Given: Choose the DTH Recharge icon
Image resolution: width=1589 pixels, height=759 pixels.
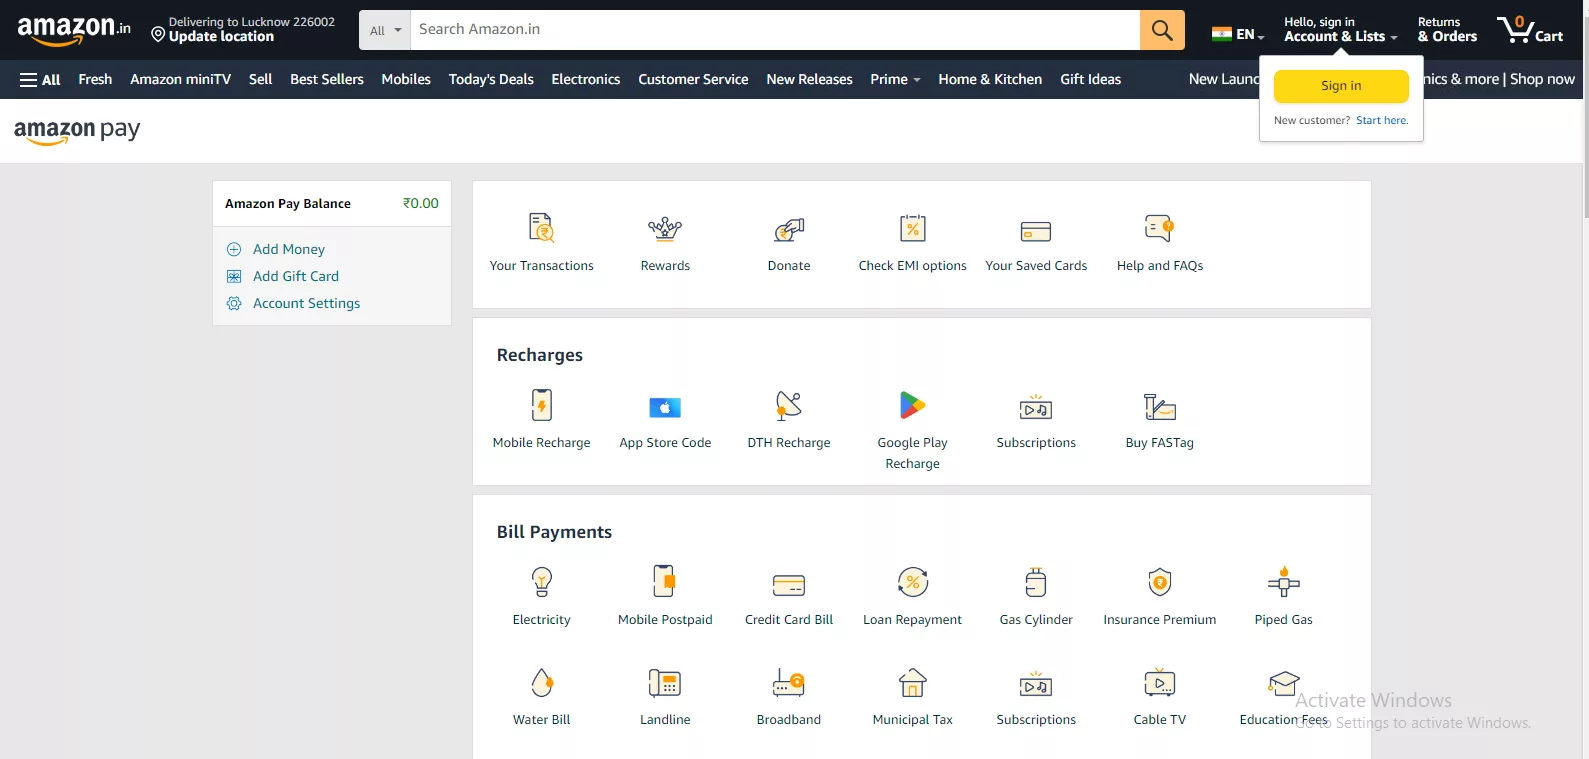Looking at the screenshot, I should [x=789, y=405].
